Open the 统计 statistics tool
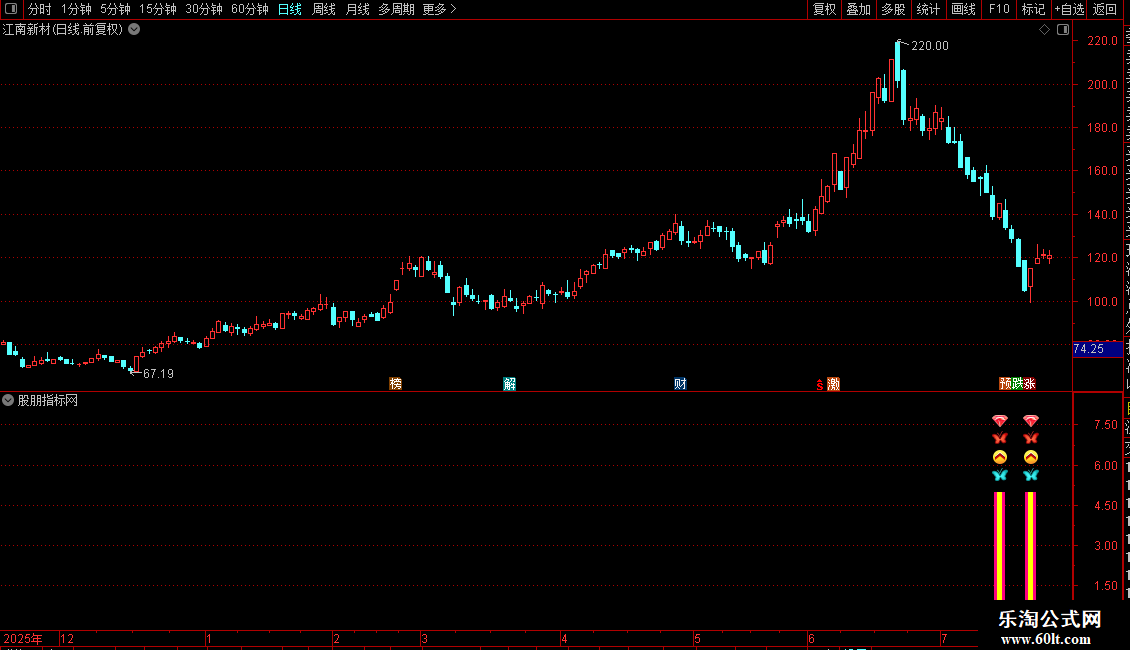The image size is (1130, 650). (927, 9)
